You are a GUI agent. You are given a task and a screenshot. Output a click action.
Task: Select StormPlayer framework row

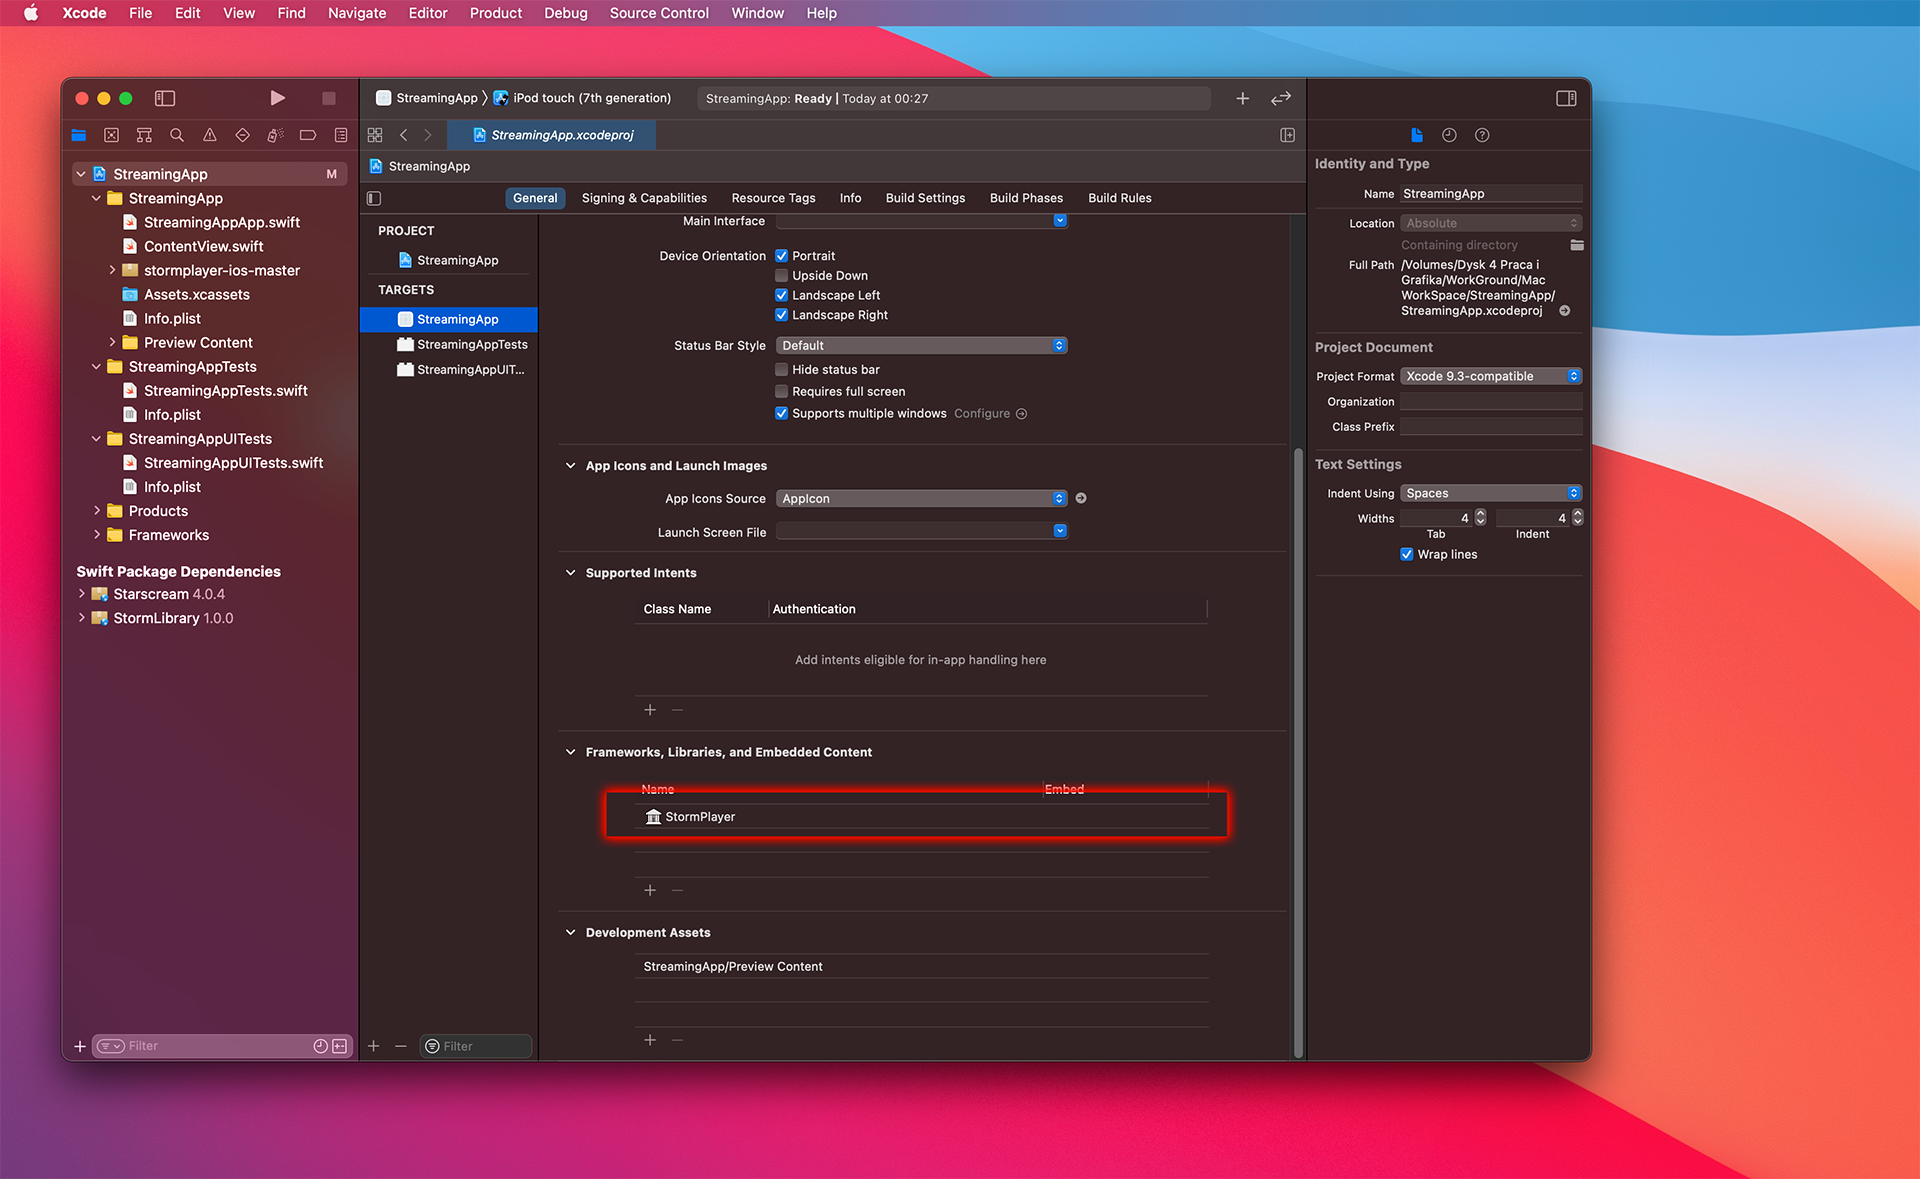click(x=921, y=817)
